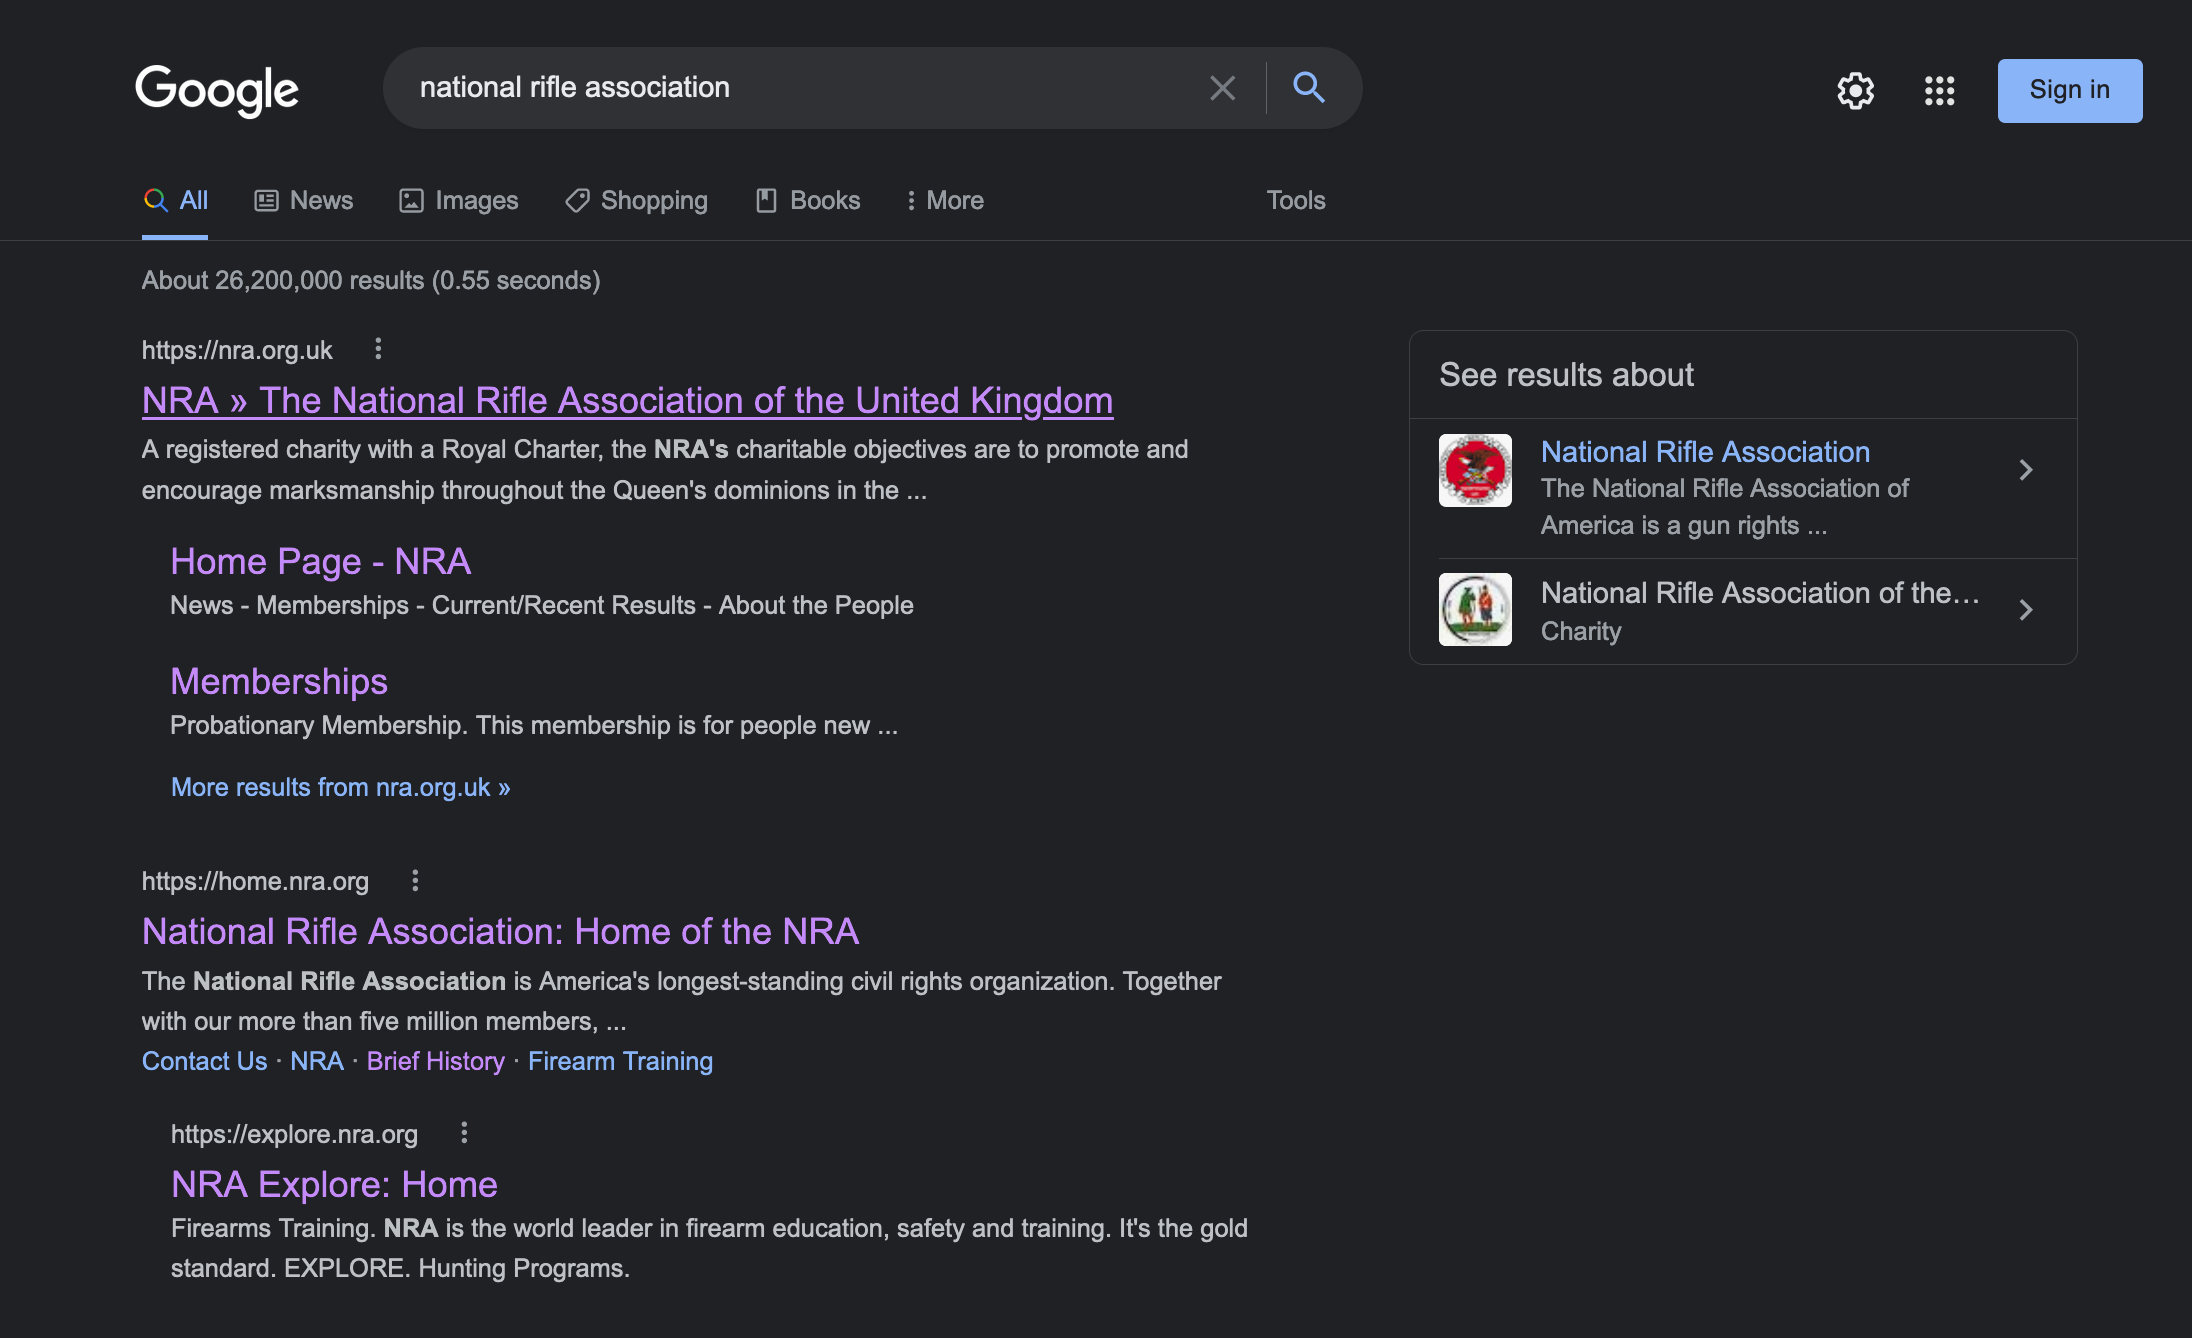The image size is (2192, 1338).
Task: Click the NRA of America eagle logo thumbnail
Action: (x=1475, y=470)
